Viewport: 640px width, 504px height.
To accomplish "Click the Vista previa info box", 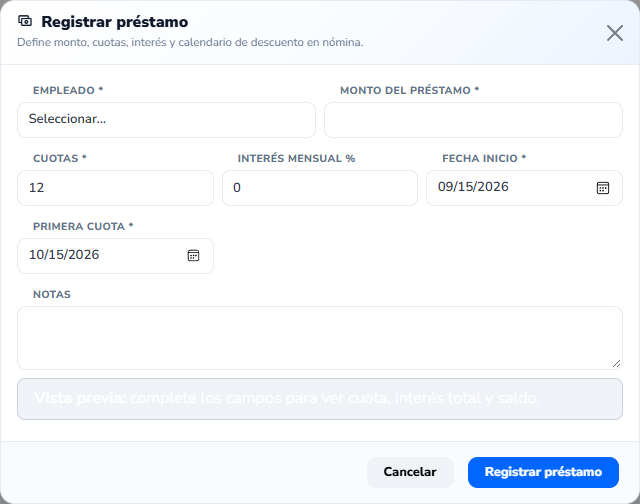I will tap(320, 399).
